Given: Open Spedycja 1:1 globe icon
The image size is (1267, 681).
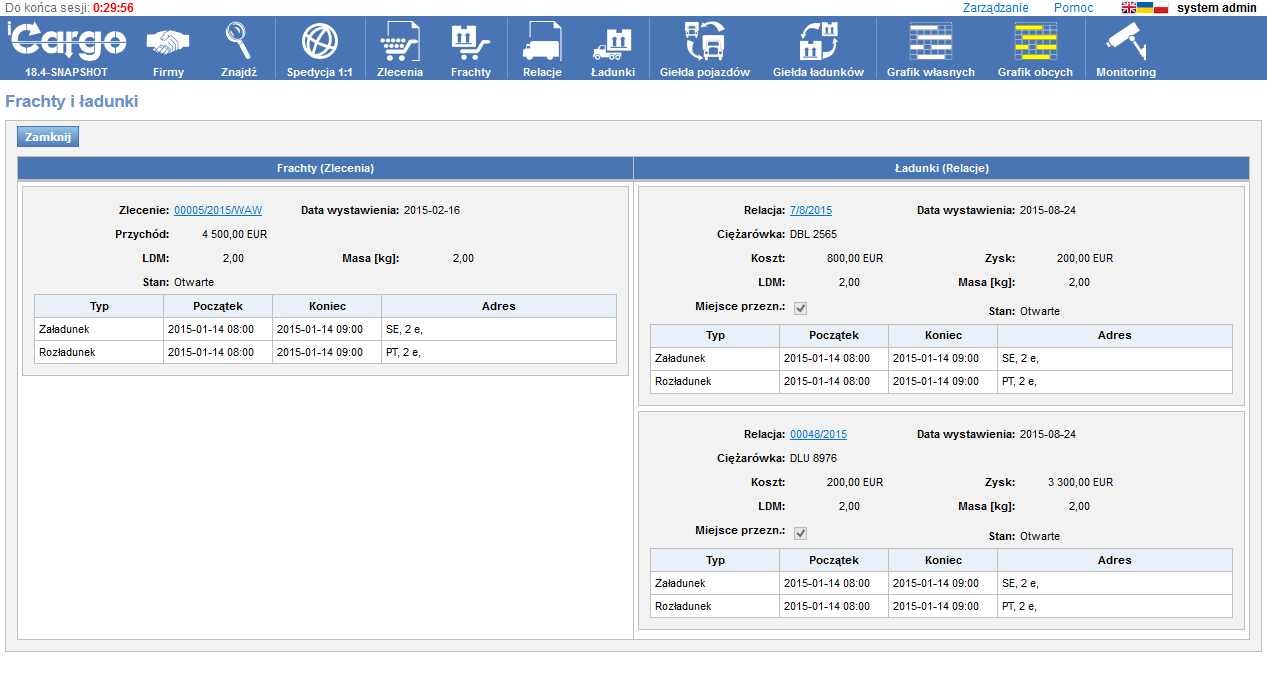Looking at the screenshot, I should [319, 43].
